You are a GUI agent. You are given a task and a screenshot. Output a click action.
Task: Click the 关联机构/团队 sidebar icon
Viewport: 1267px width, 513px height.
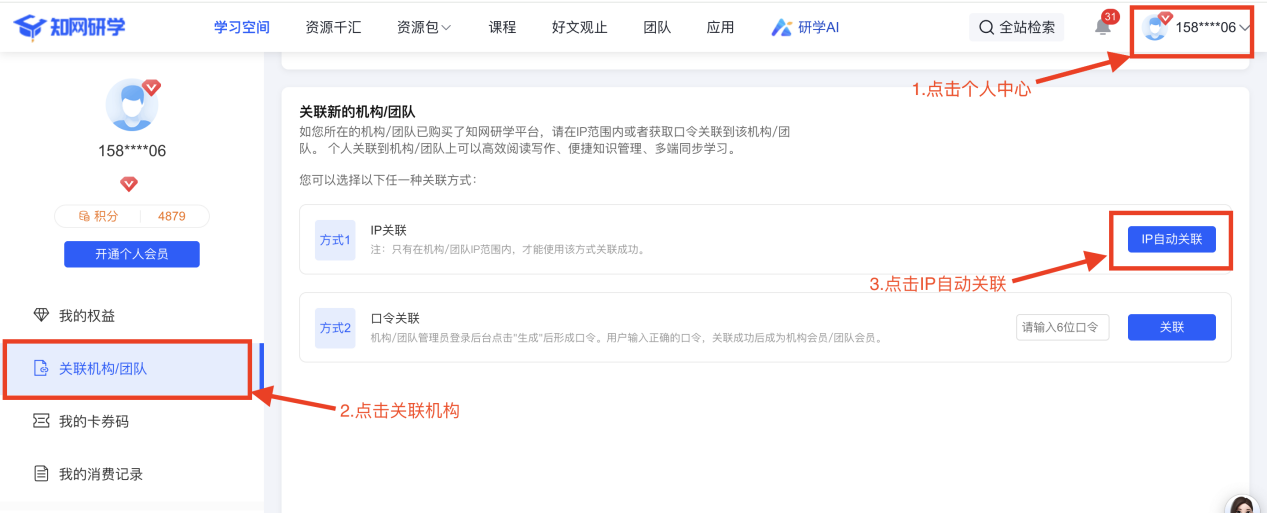click(x=41, y=369)
